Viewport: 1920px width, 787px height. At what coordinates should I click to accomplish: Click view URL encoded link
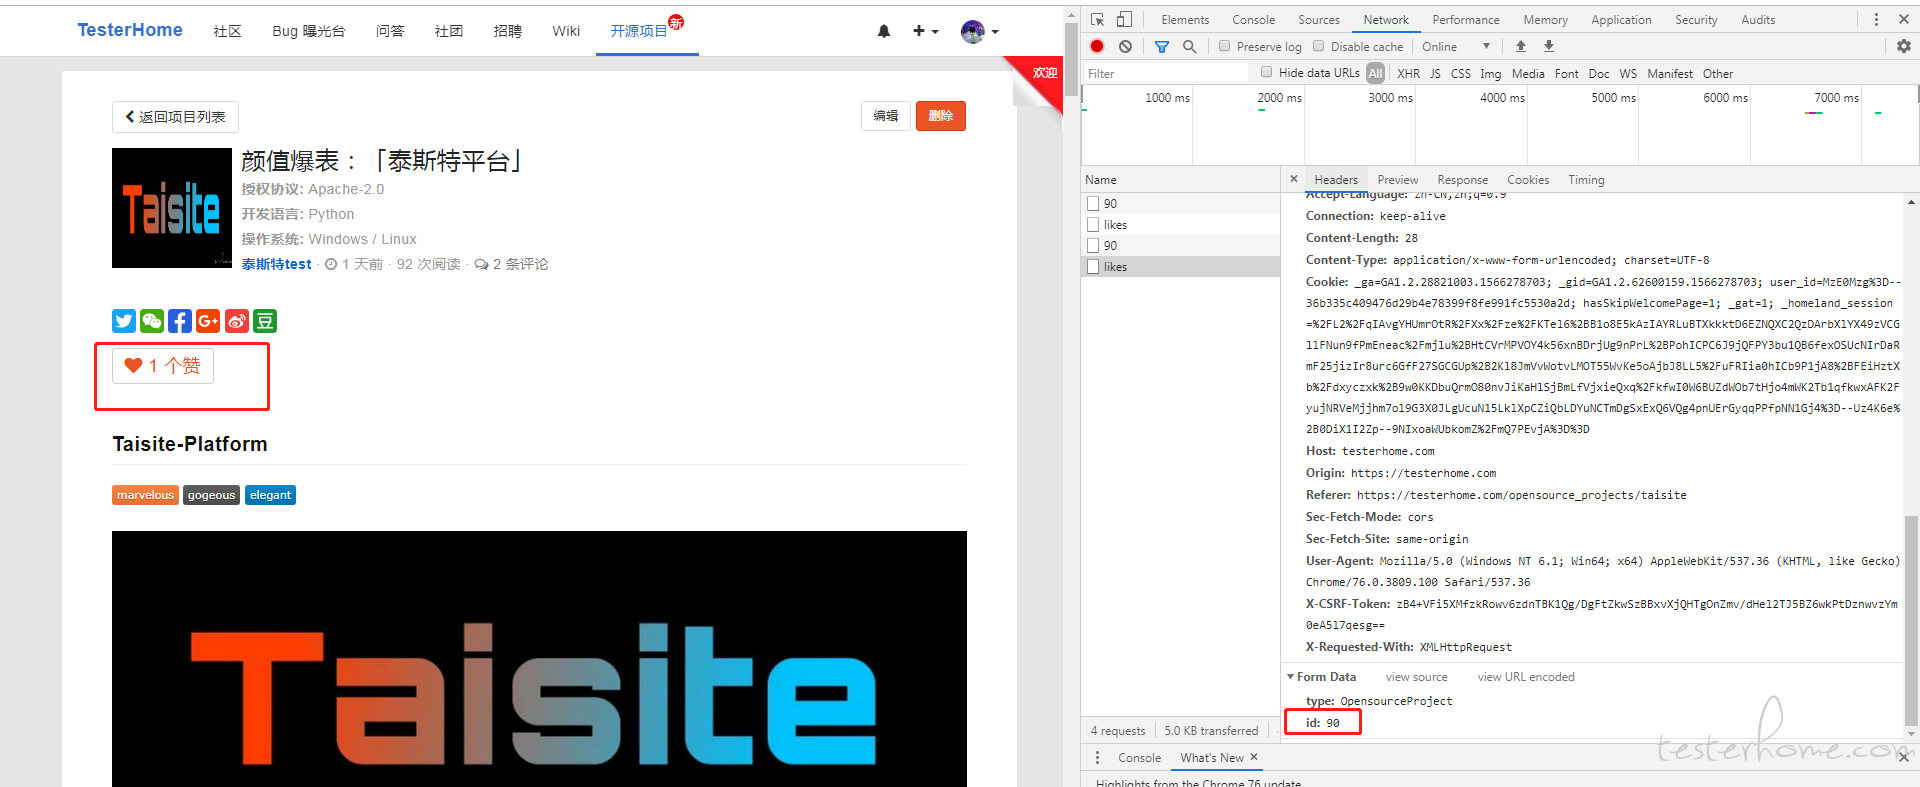tap(1526, 677)
